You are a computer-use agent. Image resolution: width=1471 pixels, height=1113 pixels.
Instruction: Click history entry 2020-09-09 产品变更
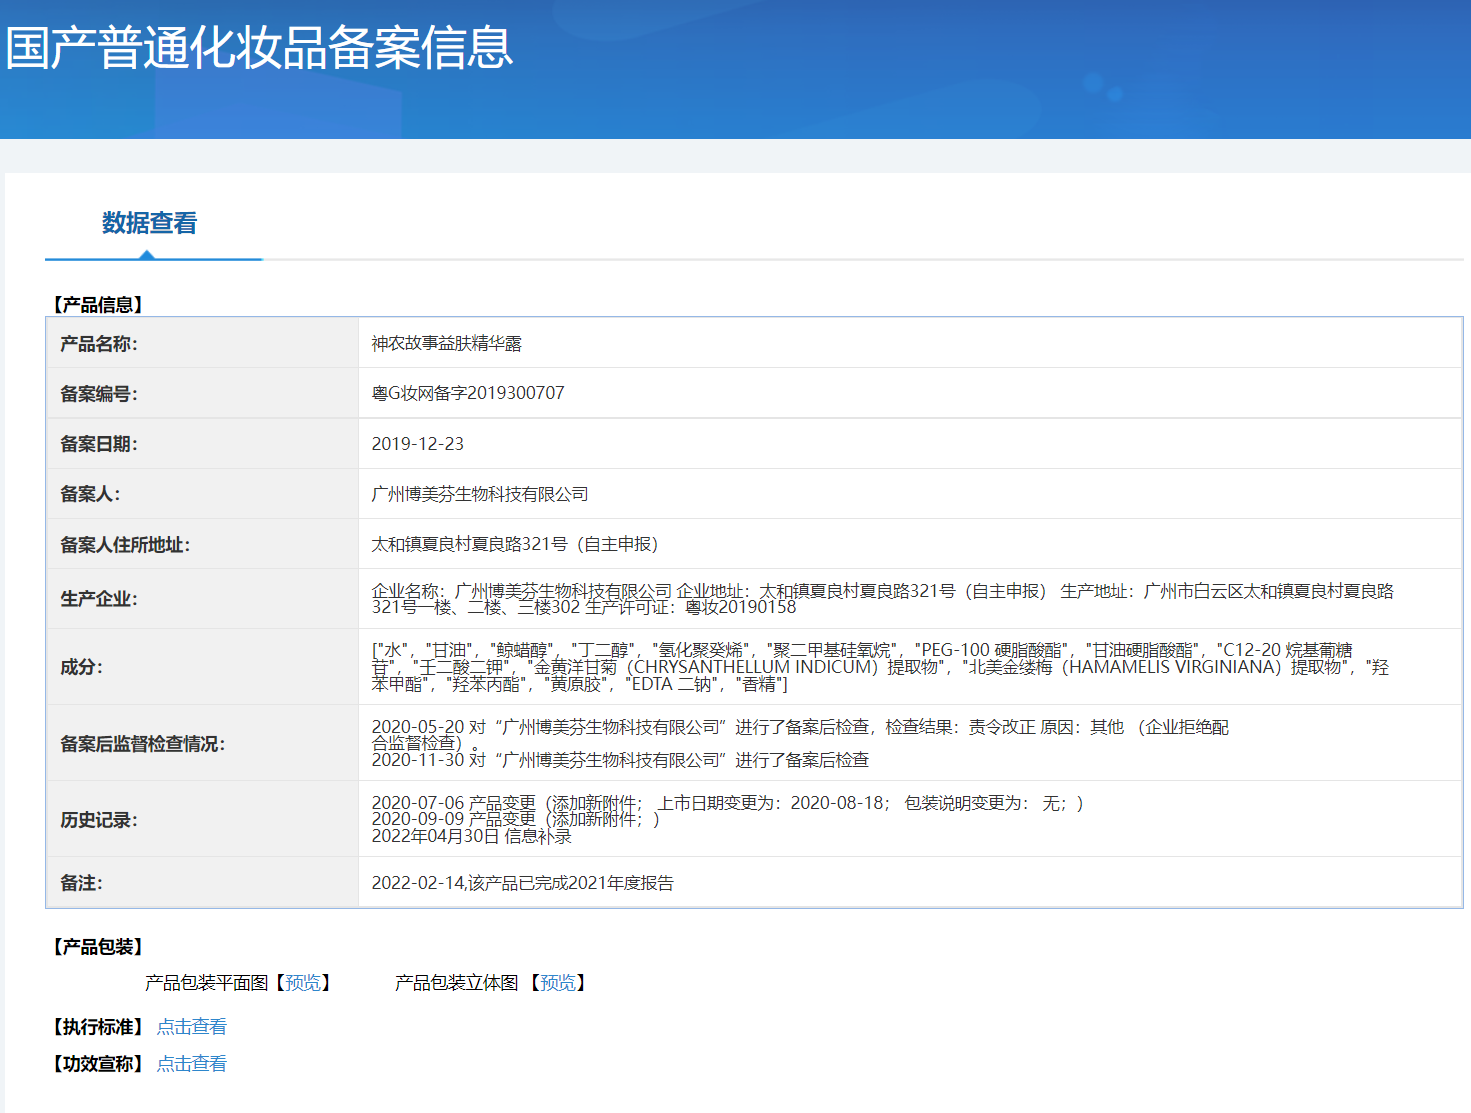tap(516, 819)
